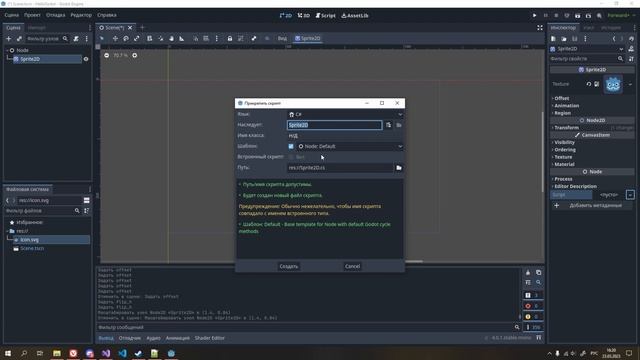Switch to 3D workspace
The image size is (640, 360).
[x=304, y=16]
